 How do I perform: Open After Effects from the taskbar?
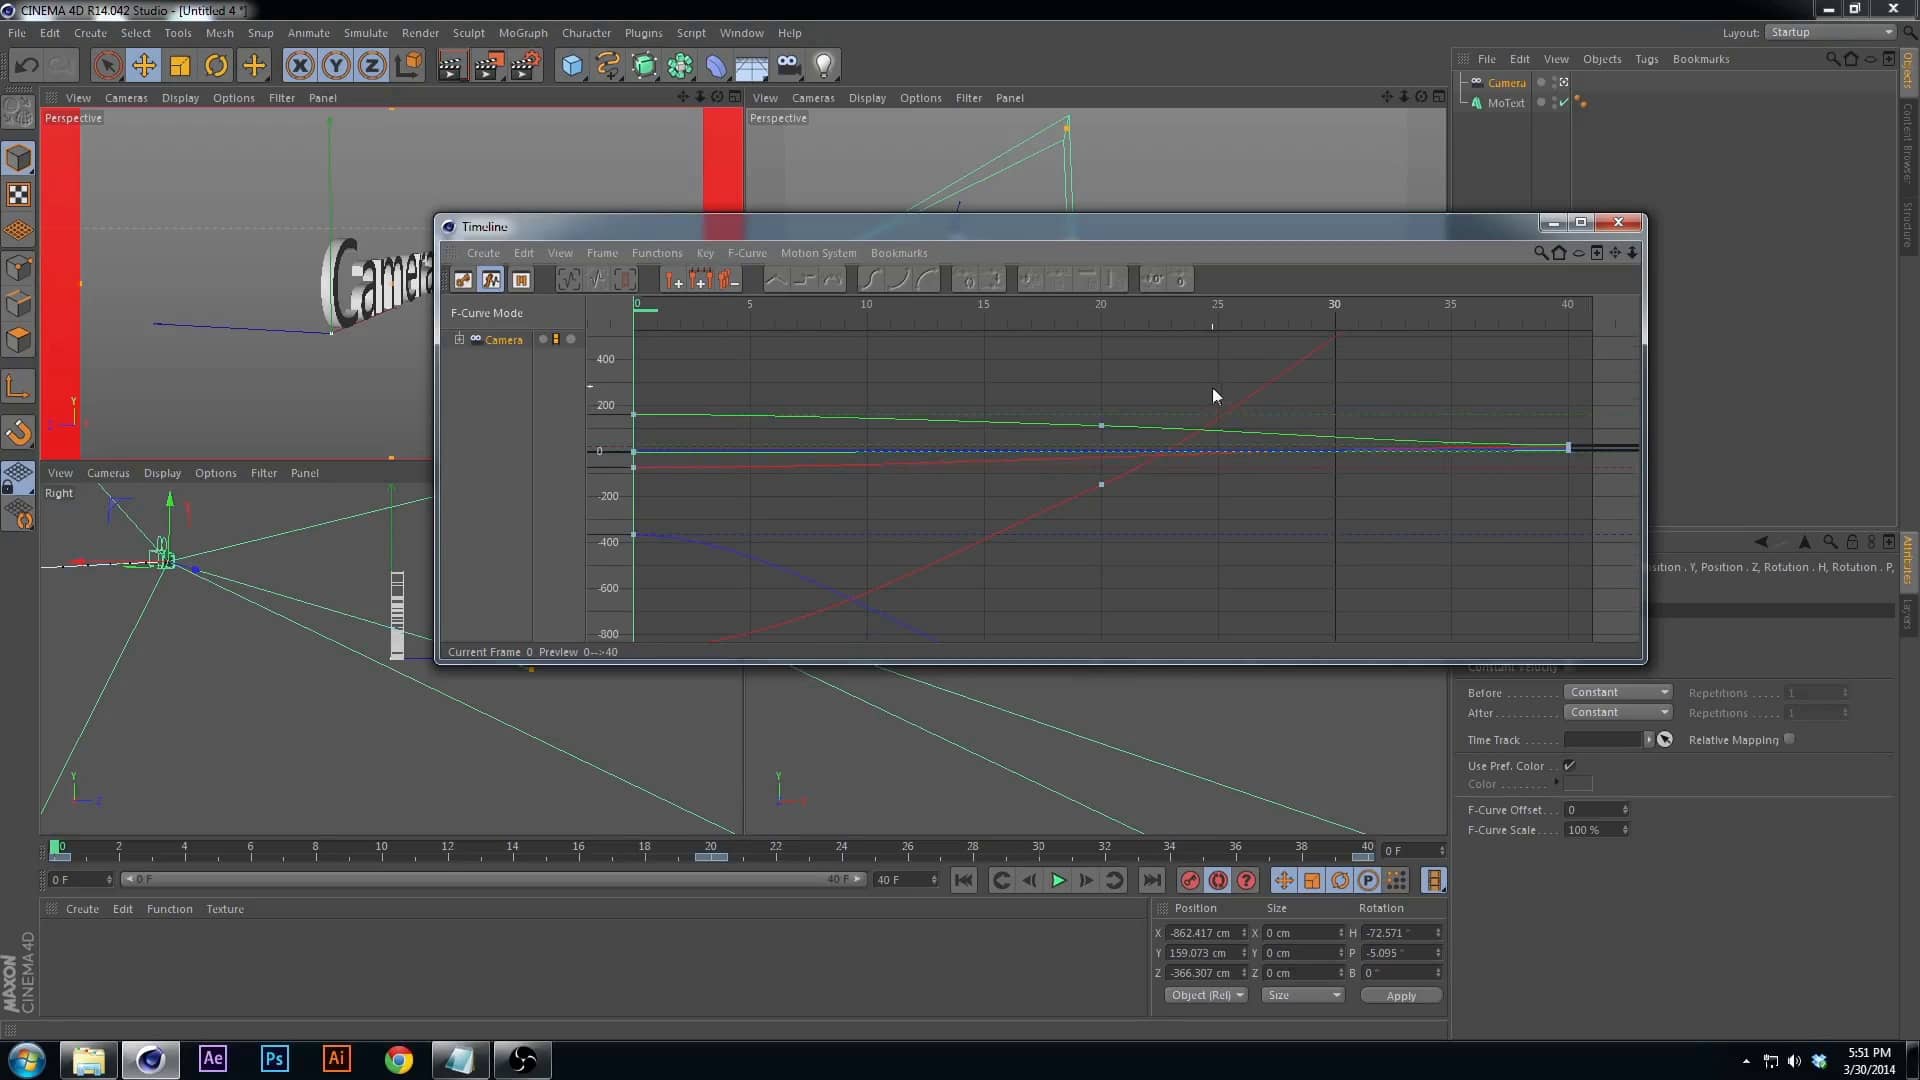[212, 1059]
